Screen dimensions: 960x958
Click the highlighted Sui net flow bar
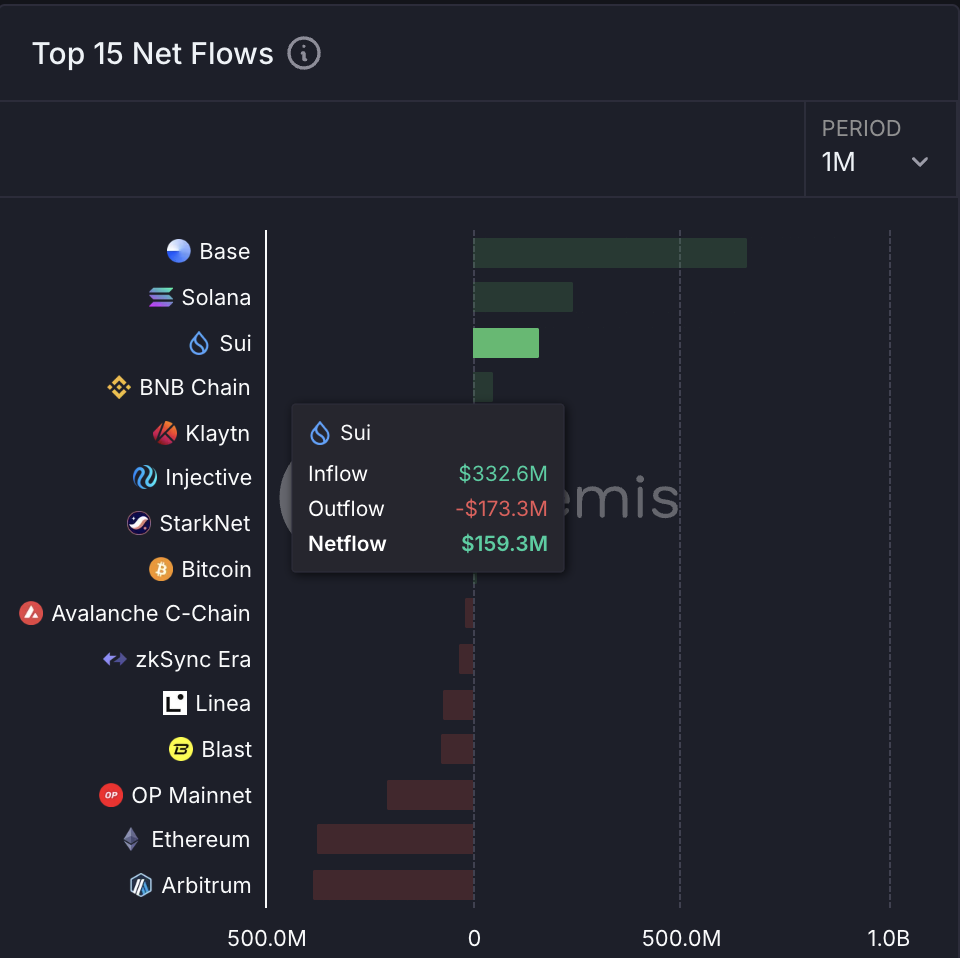pyautogui.click(x=506, y=343)
